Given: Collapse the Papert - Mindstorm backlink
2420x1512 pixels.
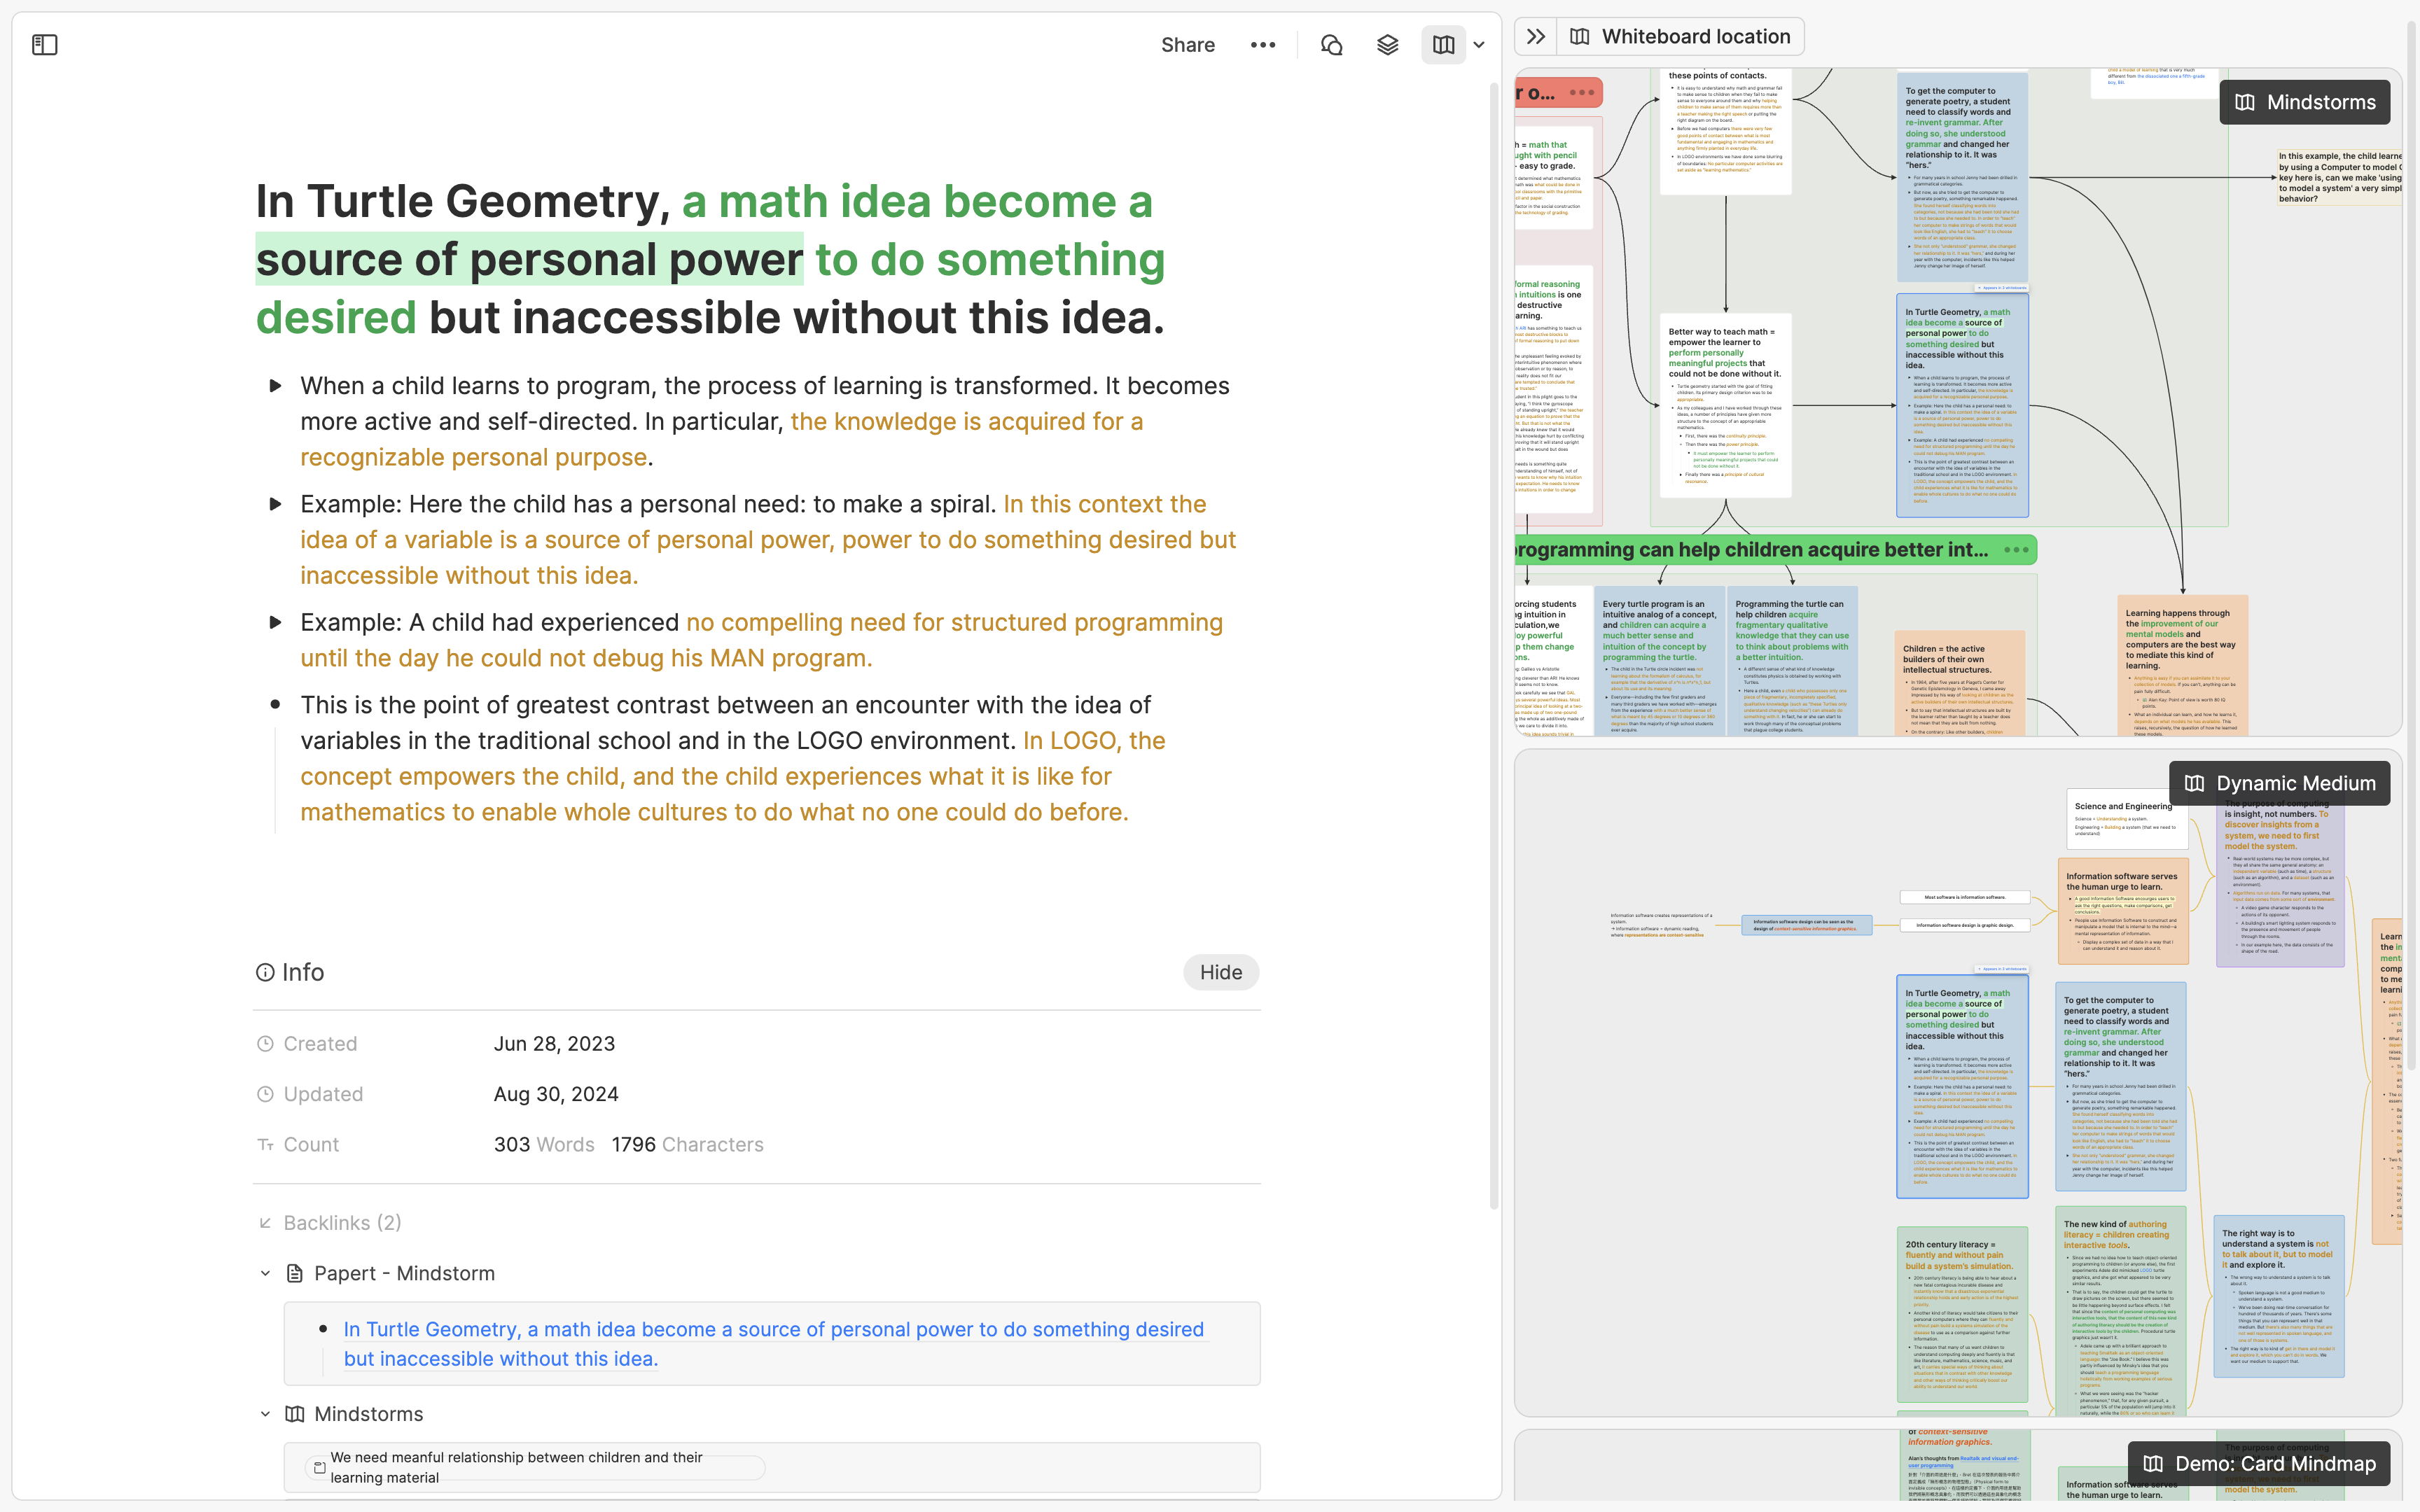Looking at the screenshot, I should click(265, 1273).
